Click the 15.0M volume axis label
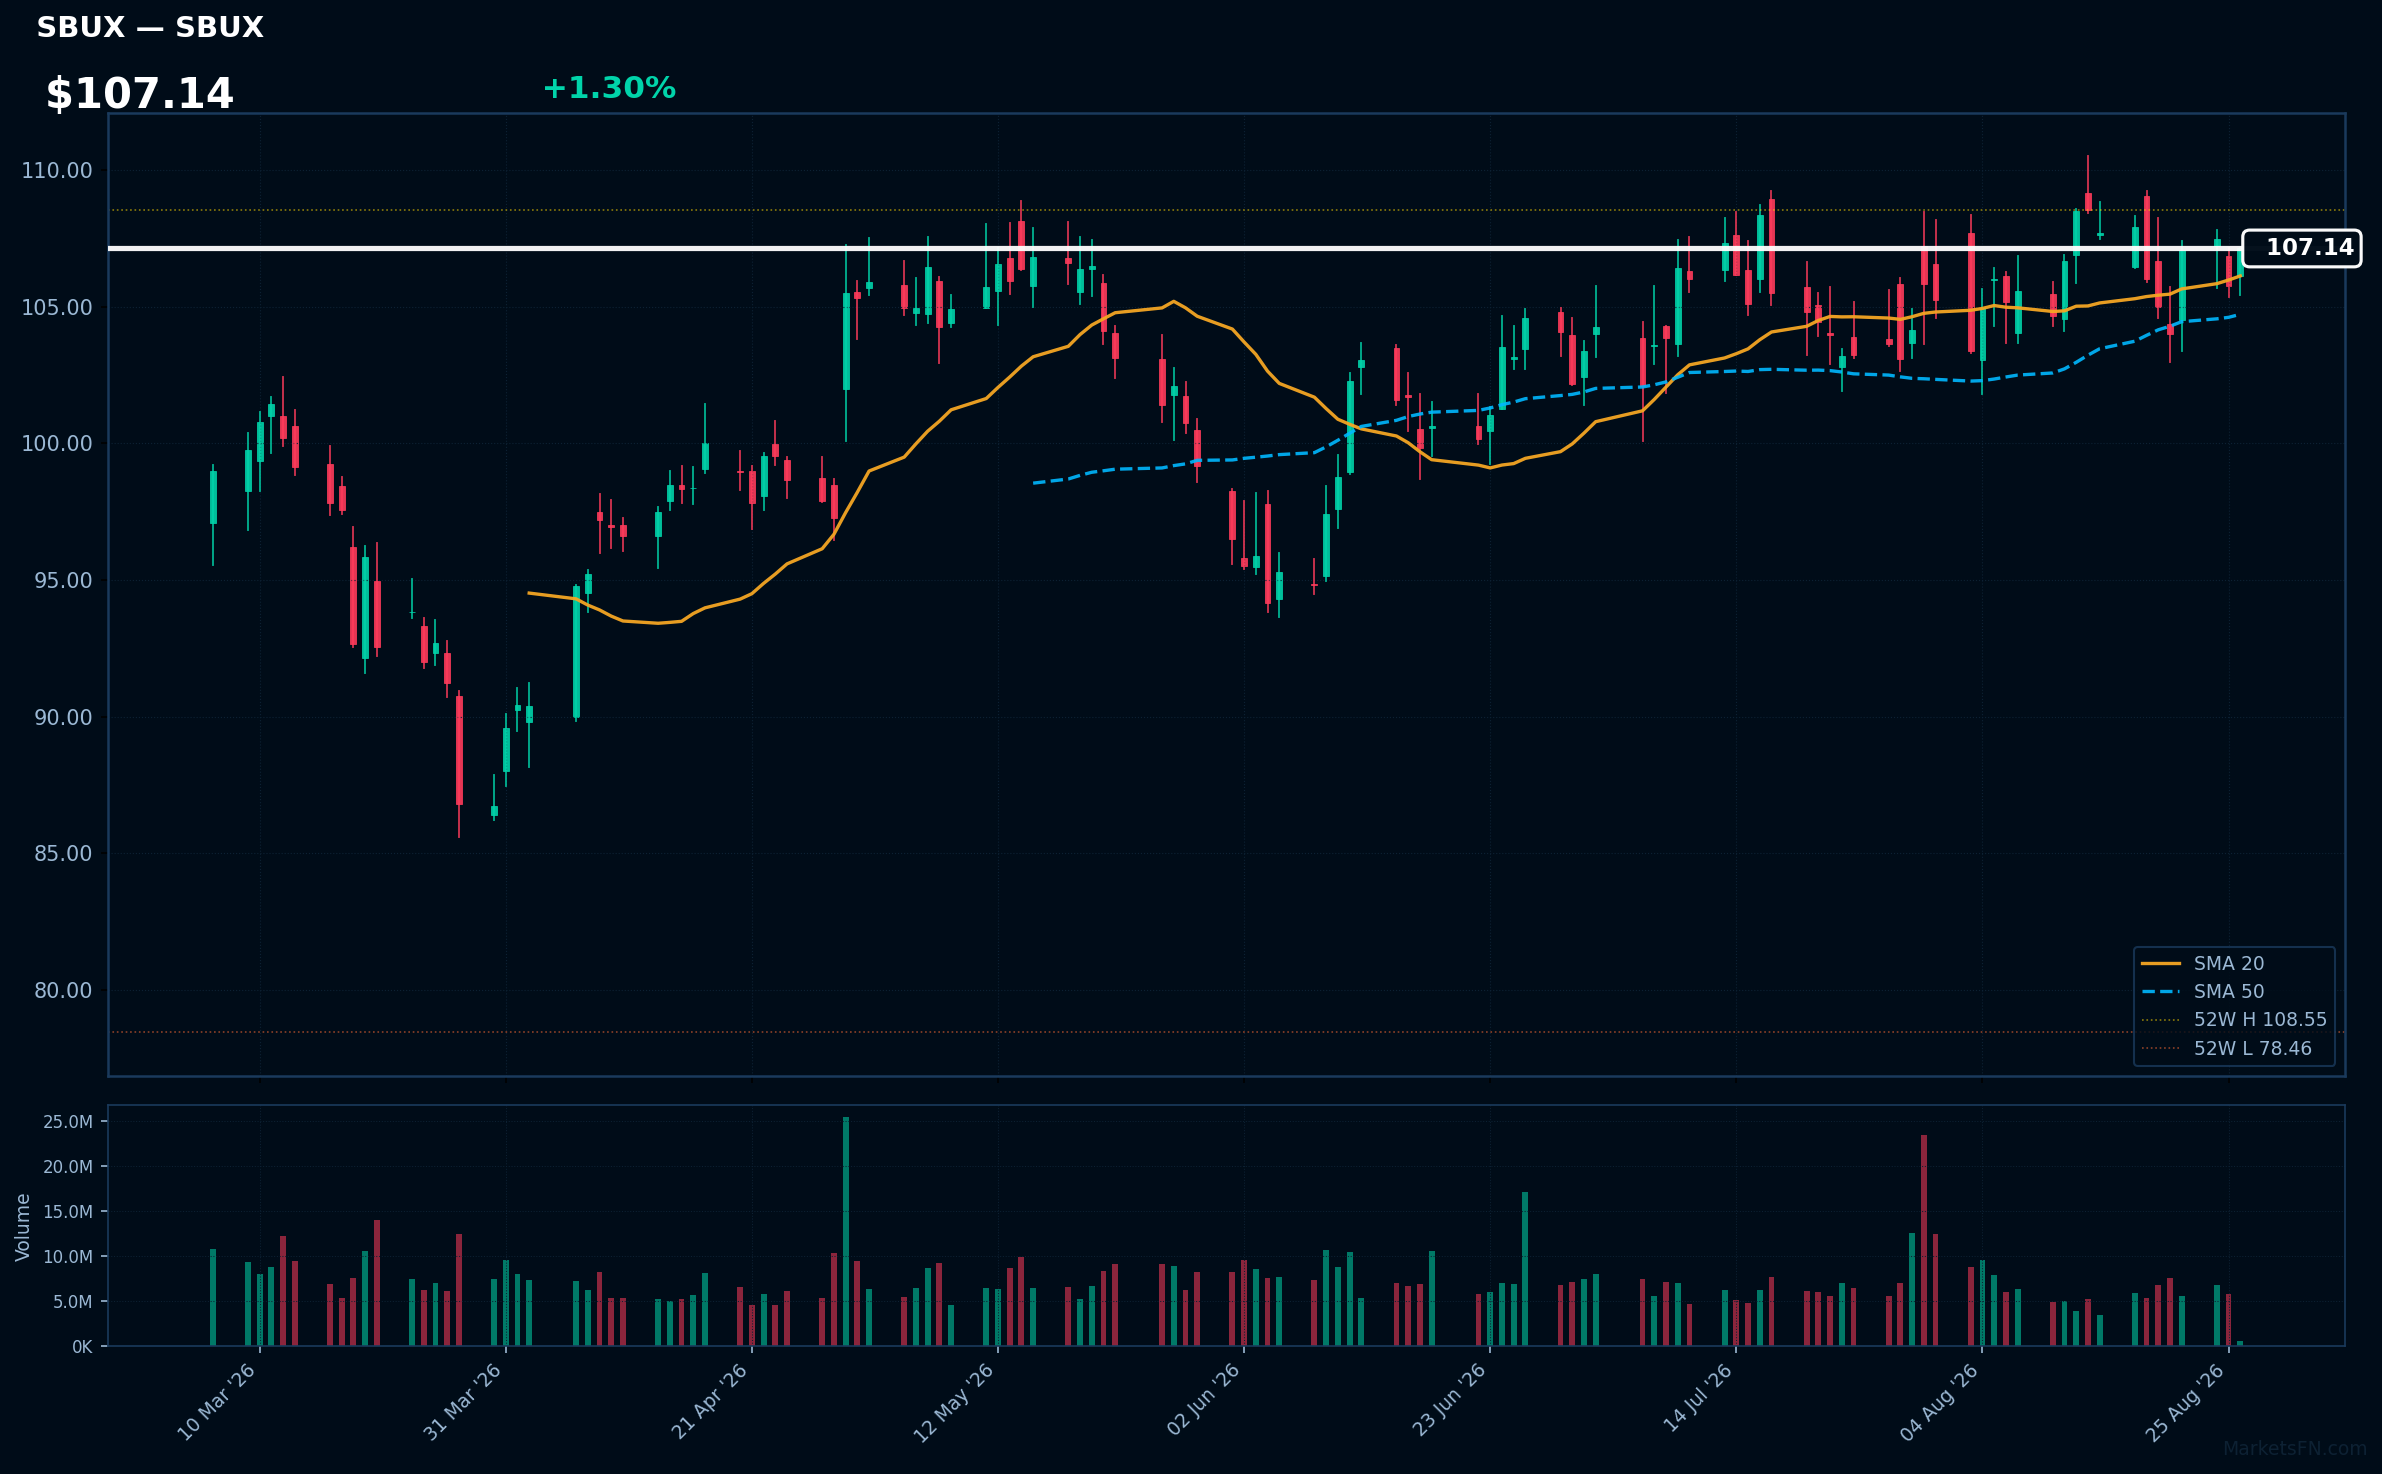Screen dimensions: 2382x1474 tap(68, 1212)
